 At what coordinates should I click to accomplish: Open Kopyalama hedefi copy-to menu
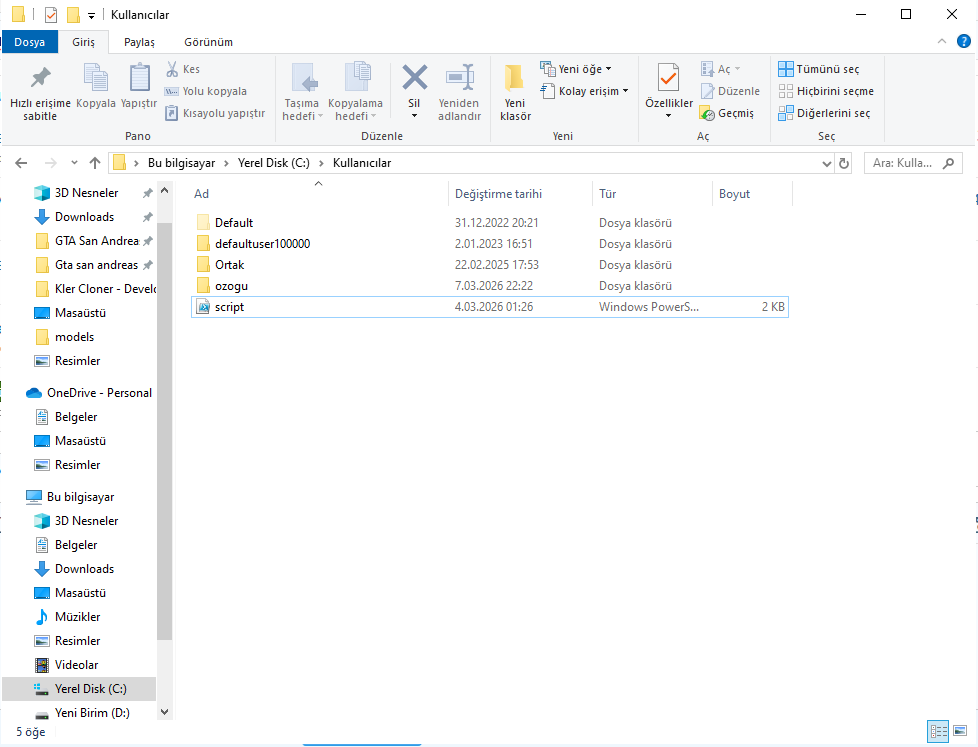(356, 92)
